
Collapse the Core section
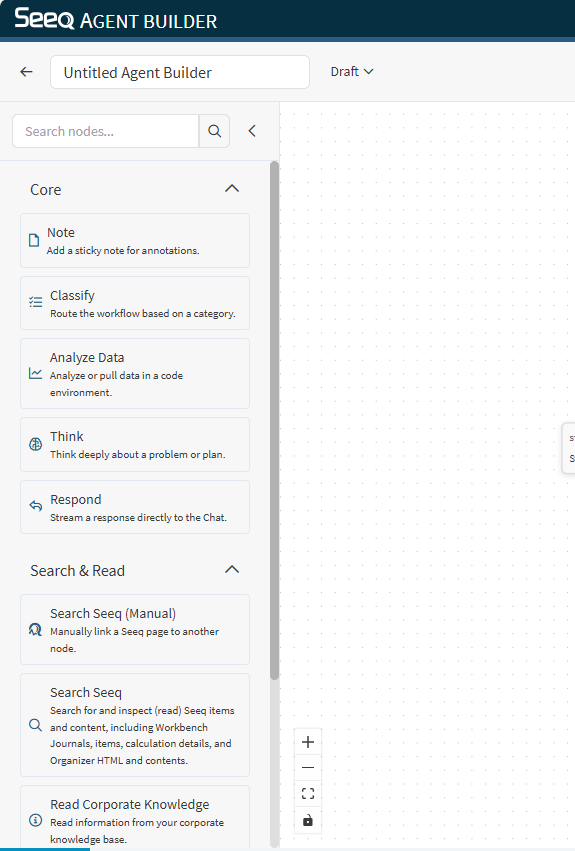232,189
